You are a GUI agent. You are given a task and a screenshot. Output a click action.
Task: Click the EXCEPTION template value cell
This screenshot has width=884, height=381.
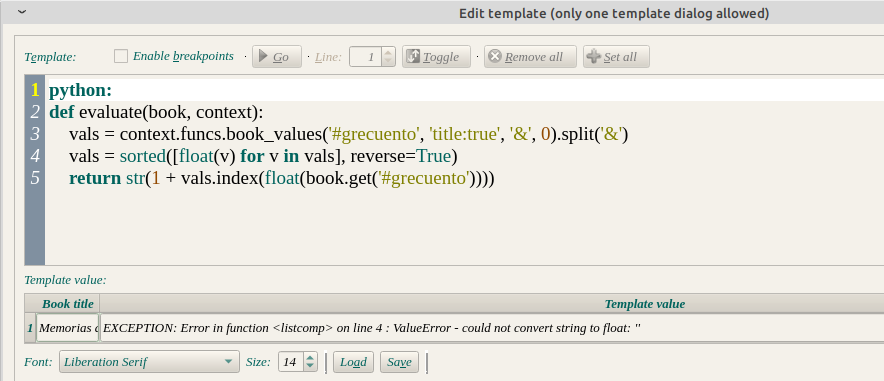tap(492, 327)
